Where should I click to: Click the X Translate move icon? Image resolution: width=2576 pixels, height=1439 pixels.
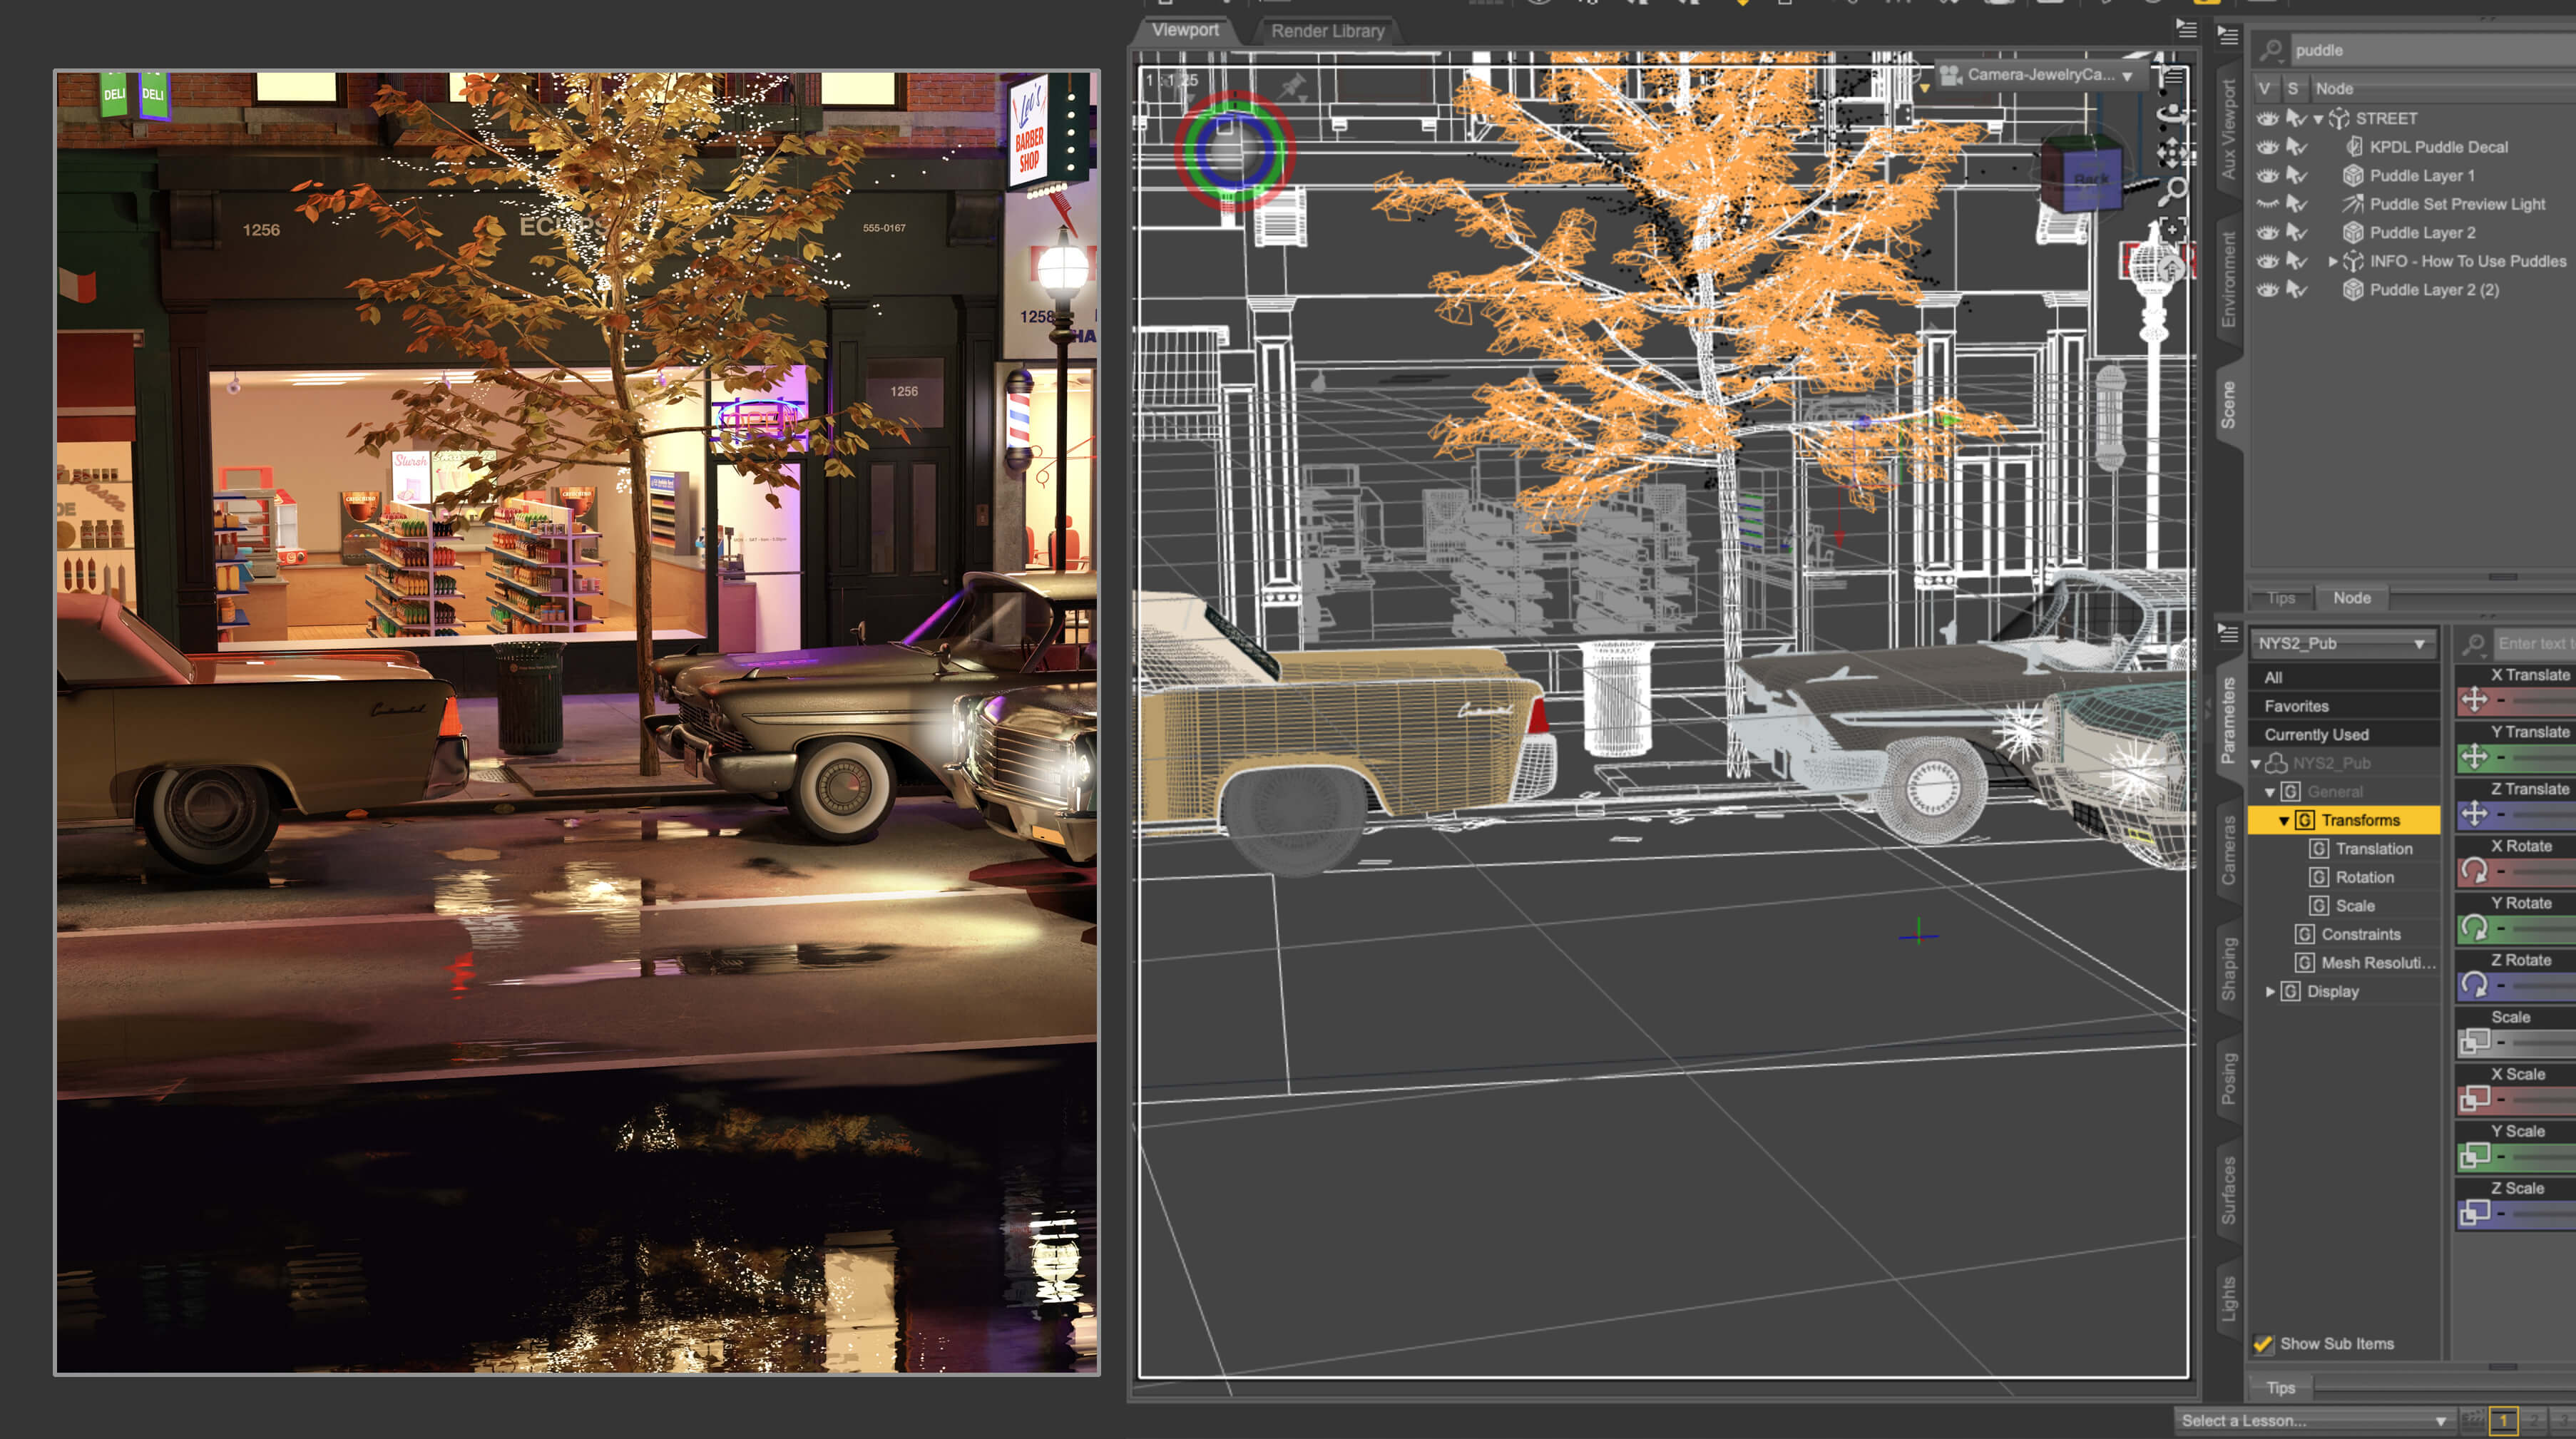[2474, 700]
